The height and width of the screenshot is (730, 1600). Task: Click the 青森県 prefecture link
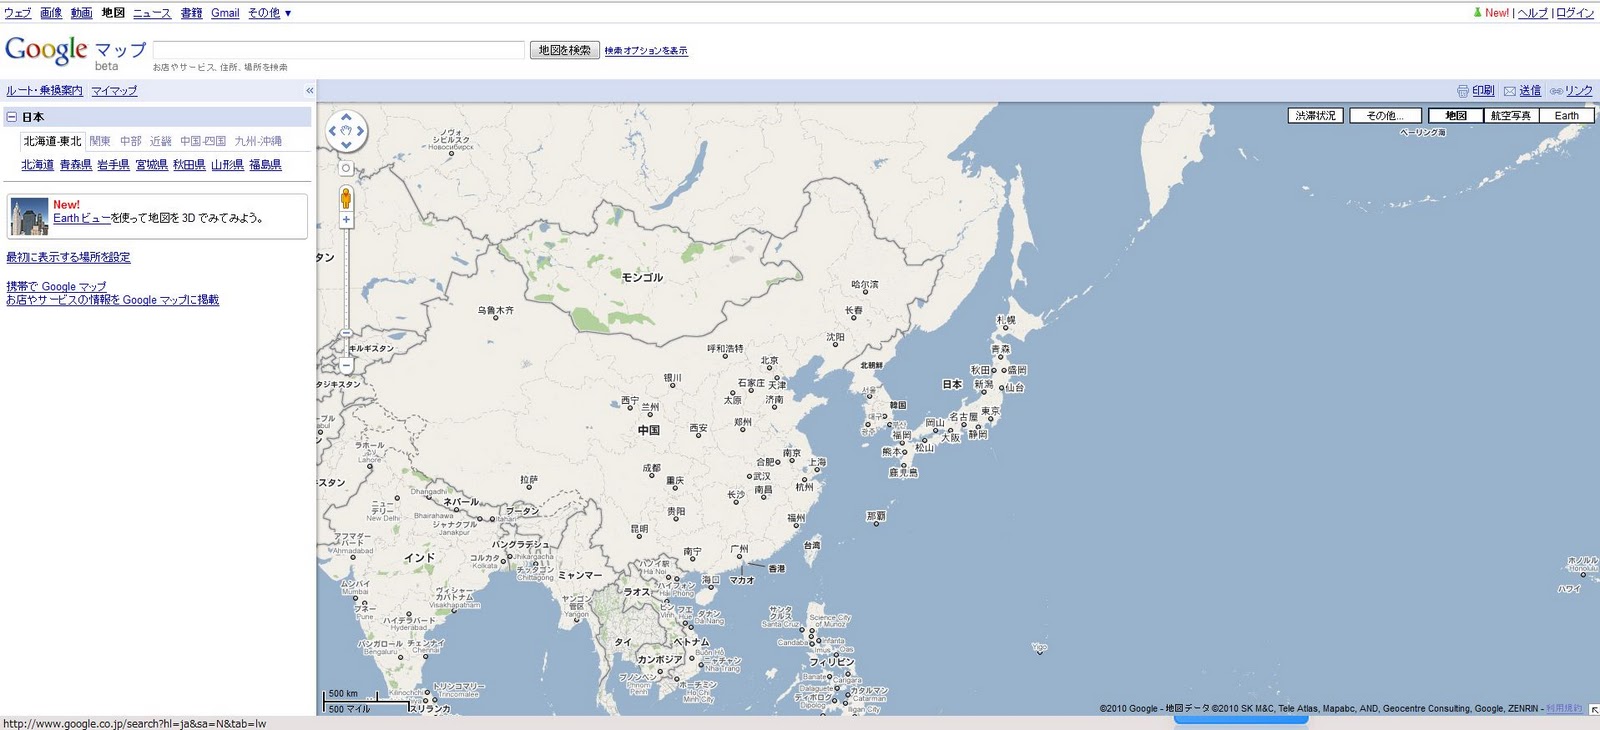tap(76, 165)
